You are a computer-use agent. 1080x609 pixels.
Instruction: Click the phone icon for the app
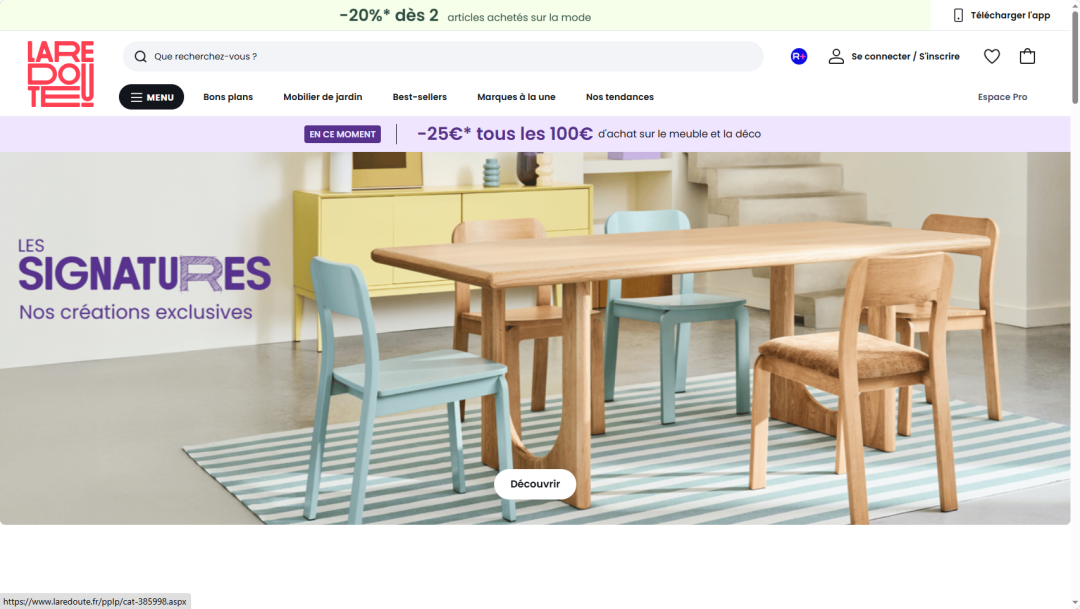[x=958, y=15]
